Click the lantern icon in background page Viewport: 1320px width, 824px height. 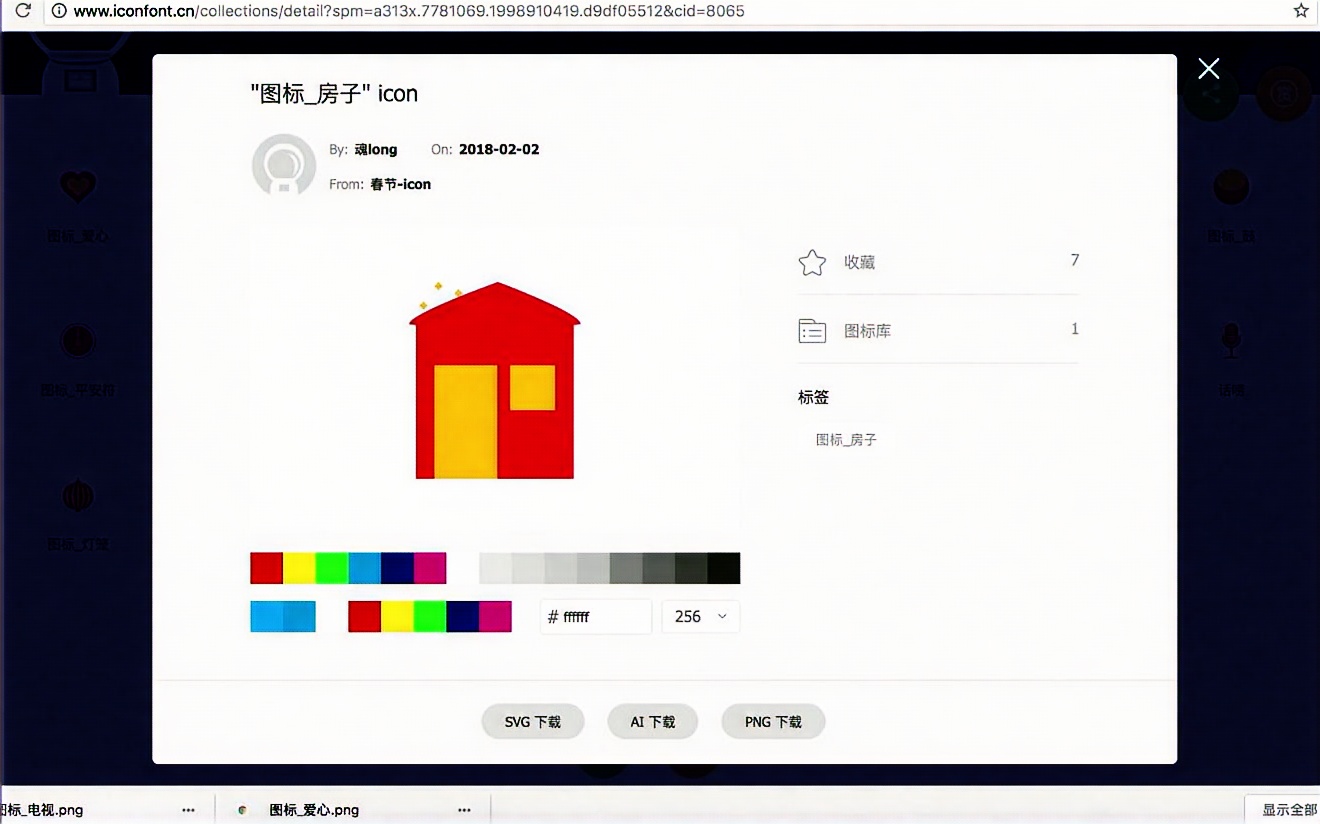(78, 496)
